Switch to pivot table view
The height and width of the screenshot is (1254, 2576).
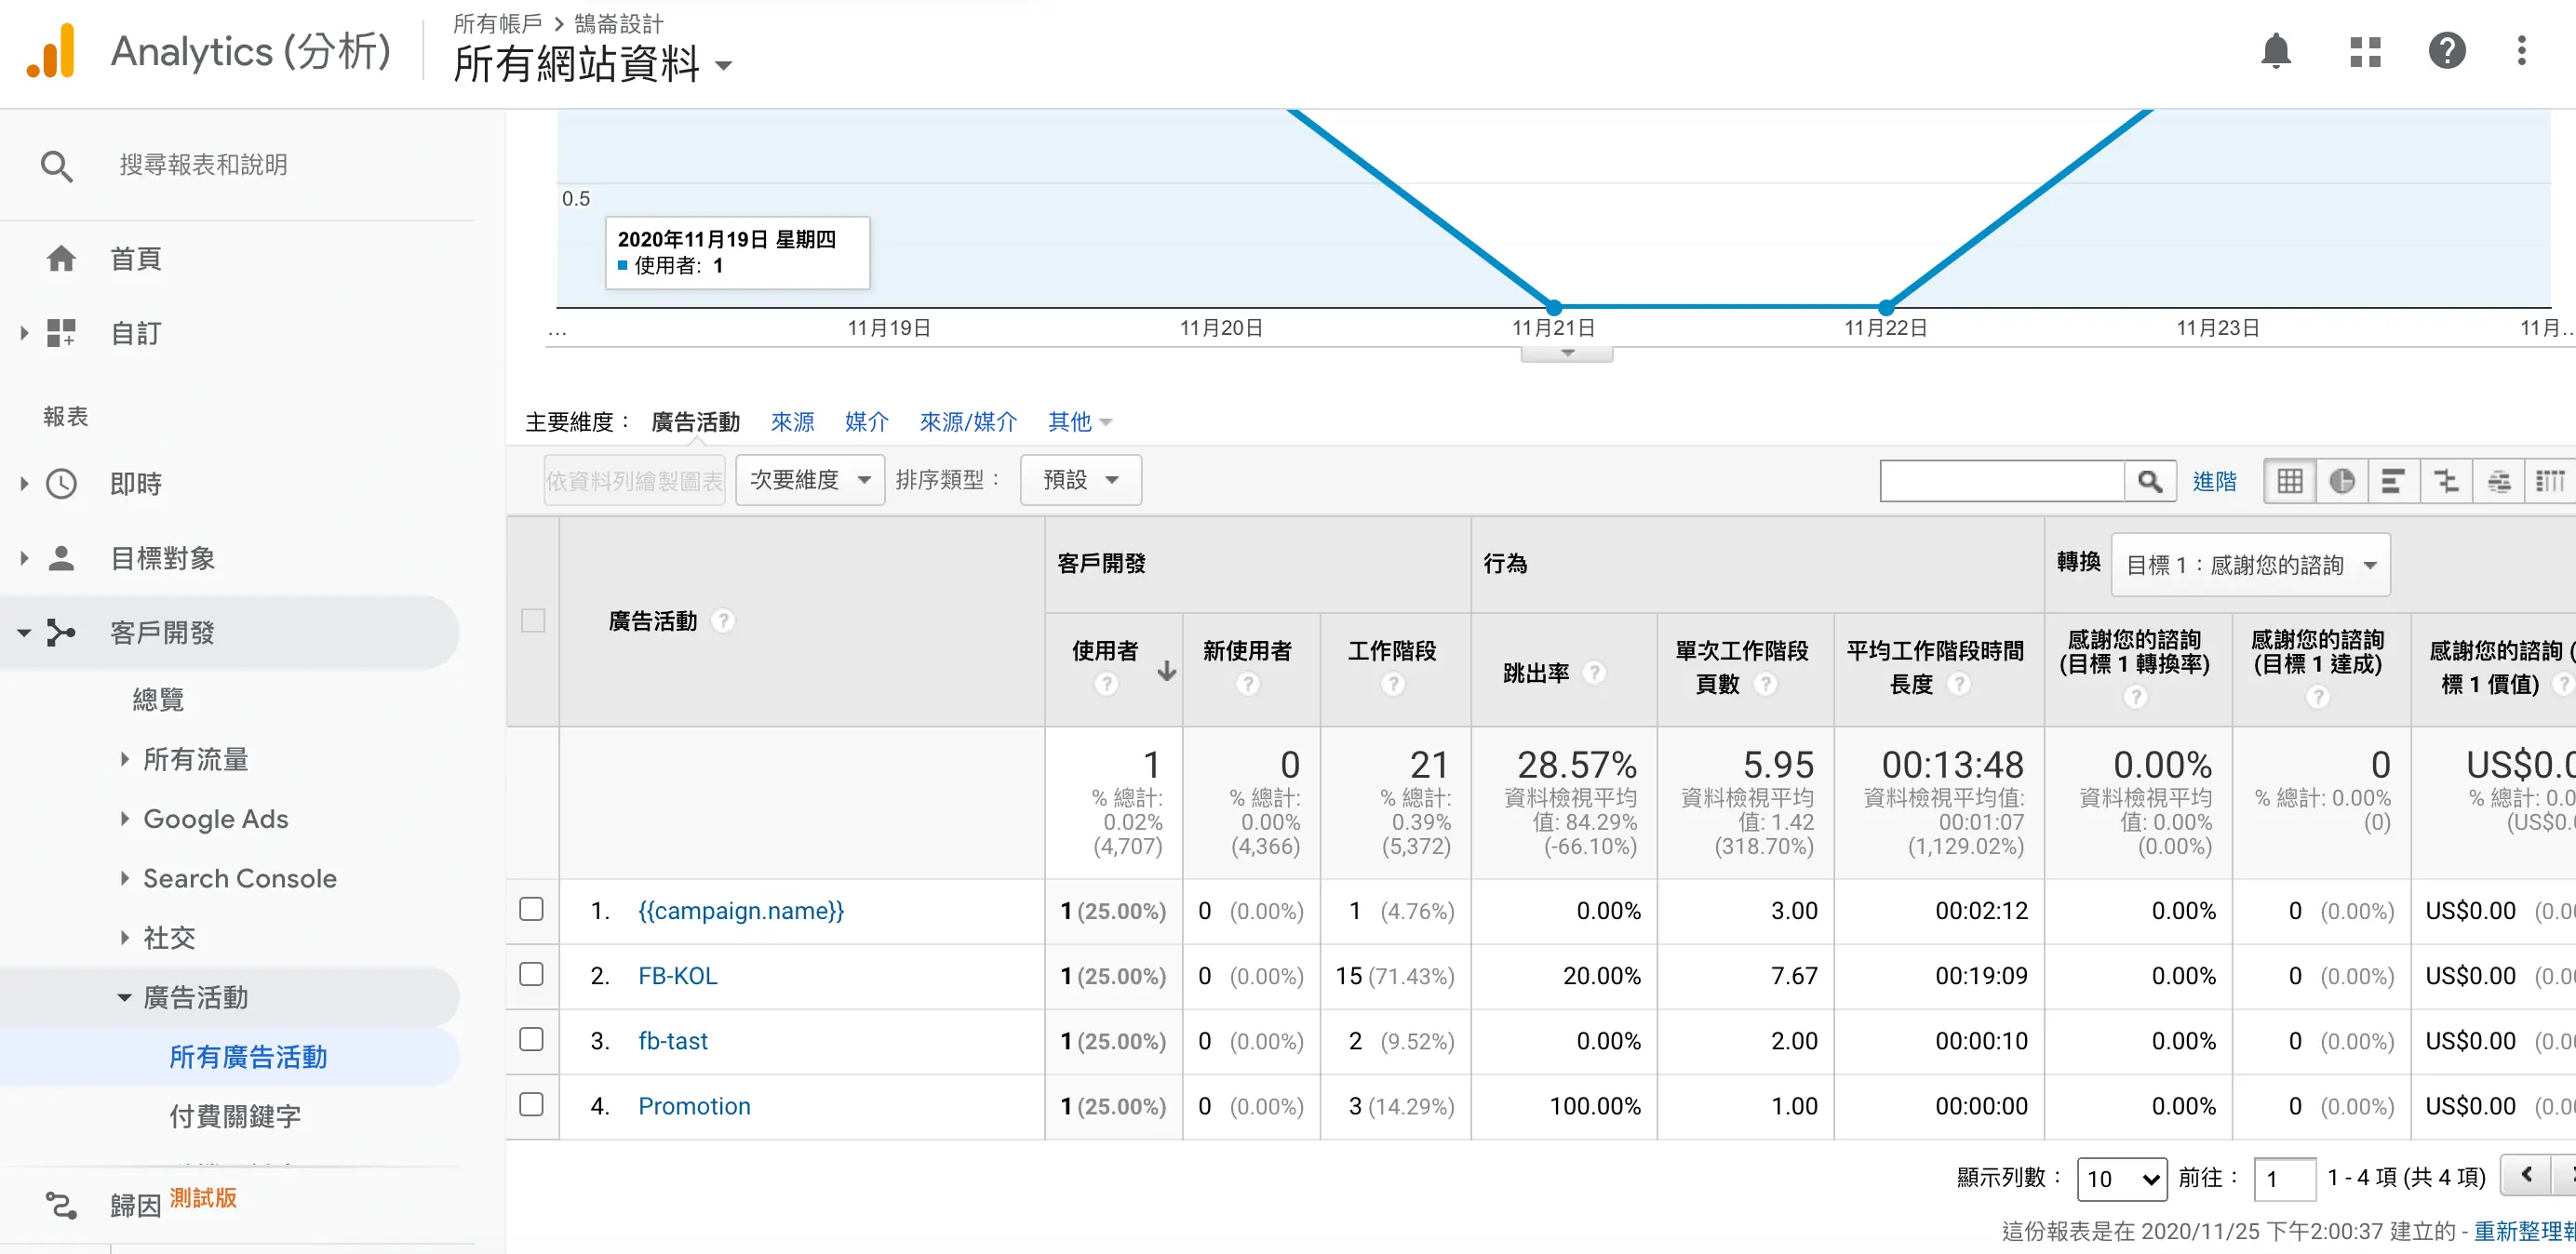2549,481
